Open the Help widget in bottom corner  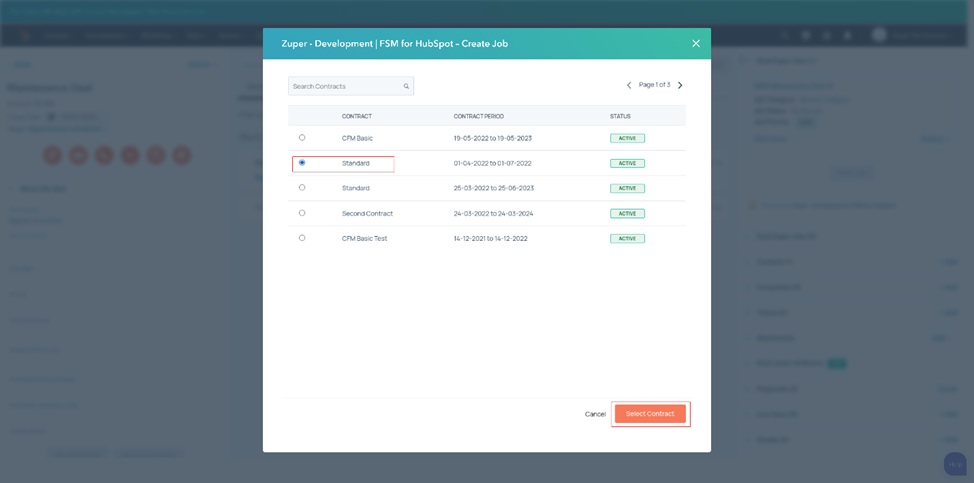tap(954, 464)
